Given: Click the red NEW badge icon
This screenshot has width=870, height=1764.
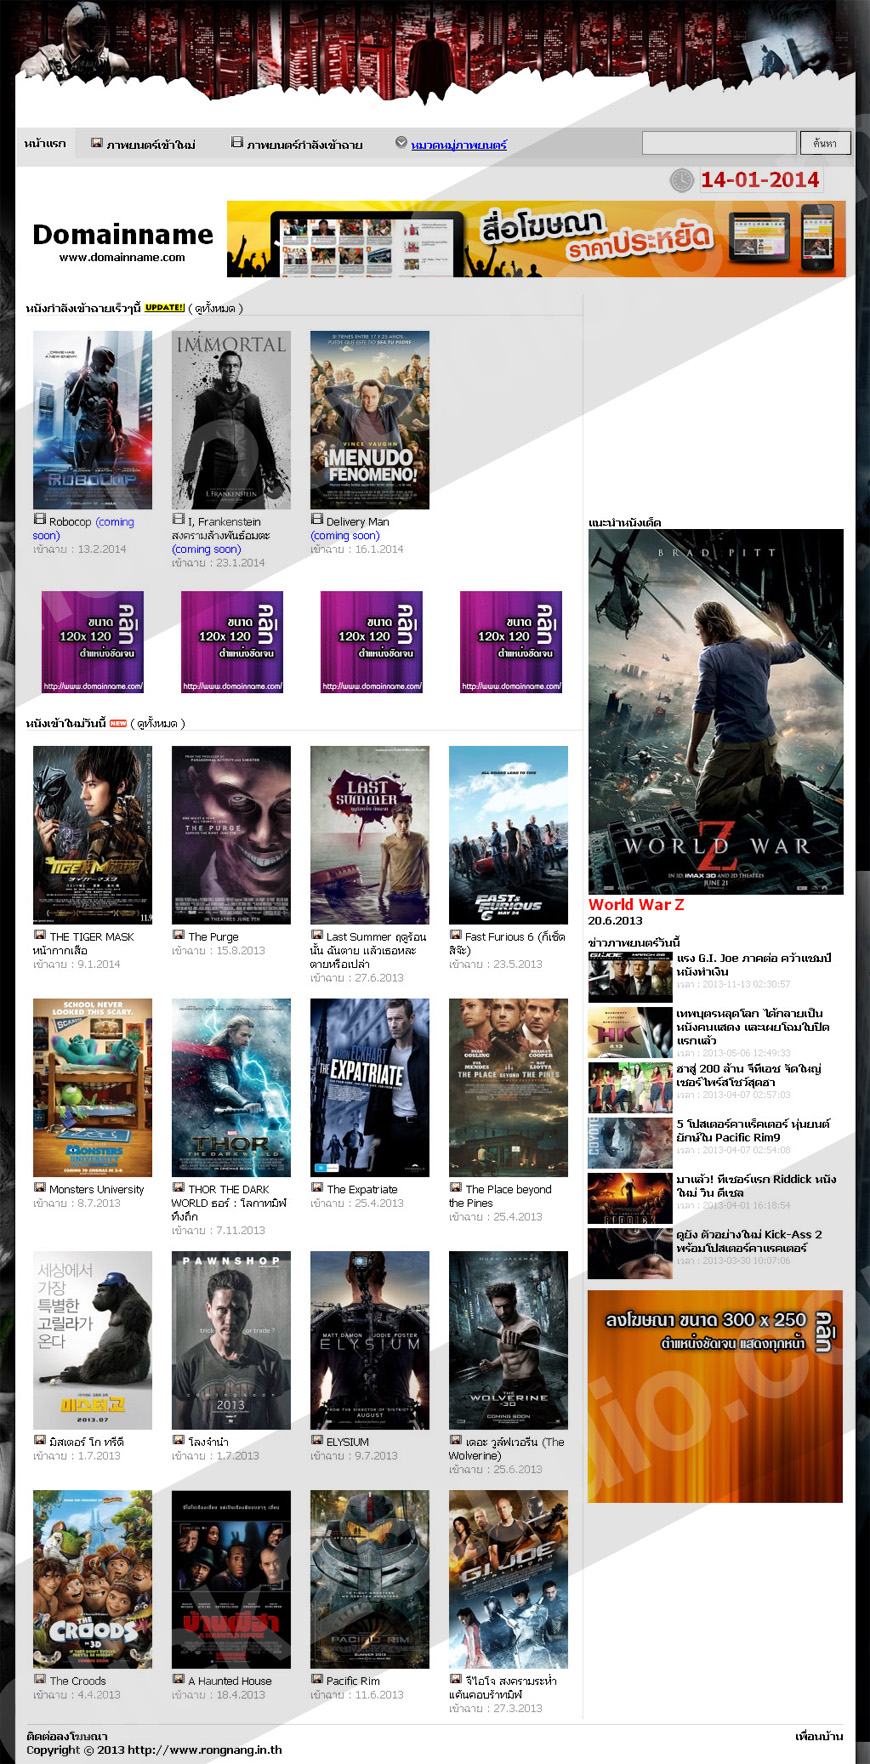Looking at the screenshot, I should [118, 723].
